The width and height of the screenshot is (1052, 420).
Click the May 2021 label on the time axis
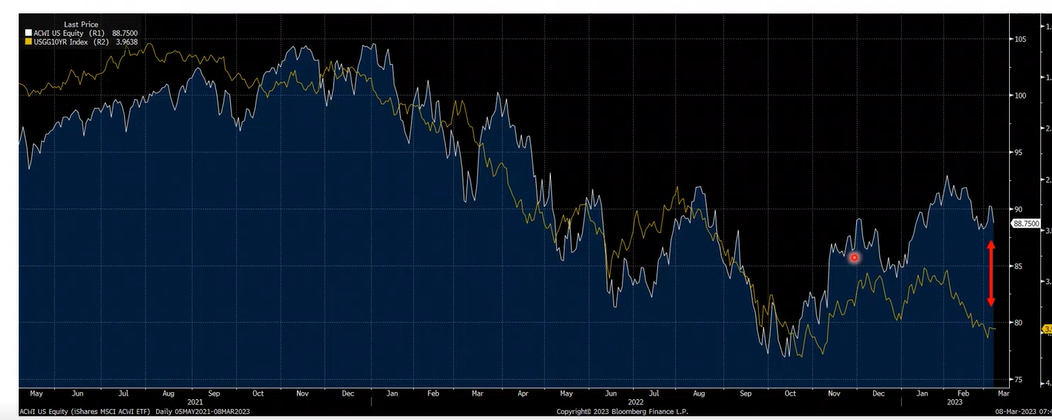tap(37, 393)
